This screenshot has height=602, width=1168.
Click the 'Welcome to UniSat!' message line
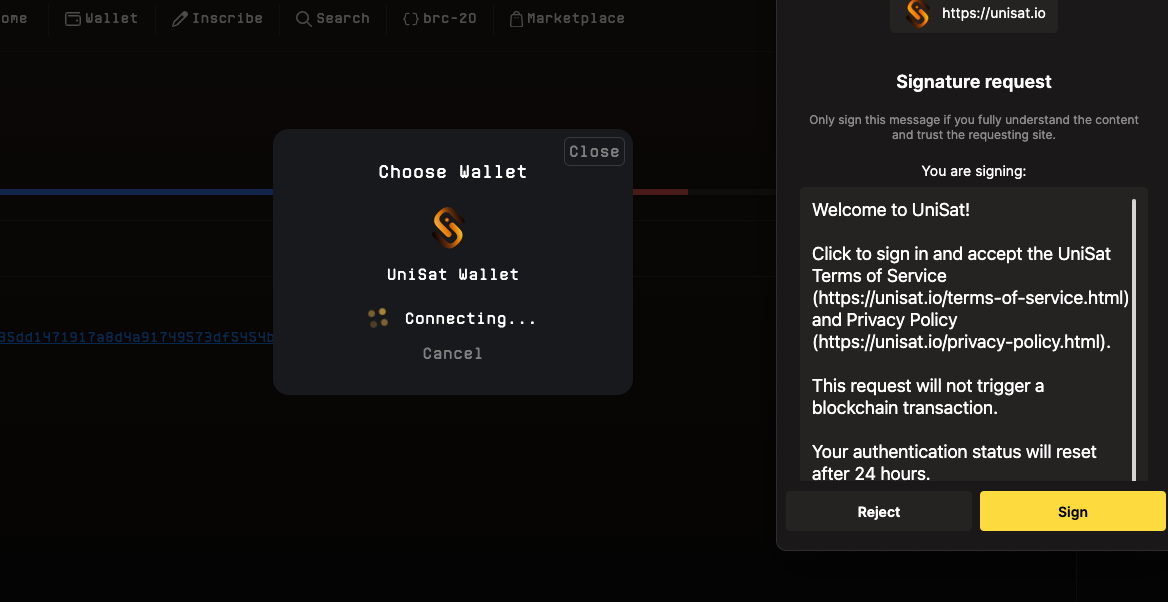click(891, 210)
